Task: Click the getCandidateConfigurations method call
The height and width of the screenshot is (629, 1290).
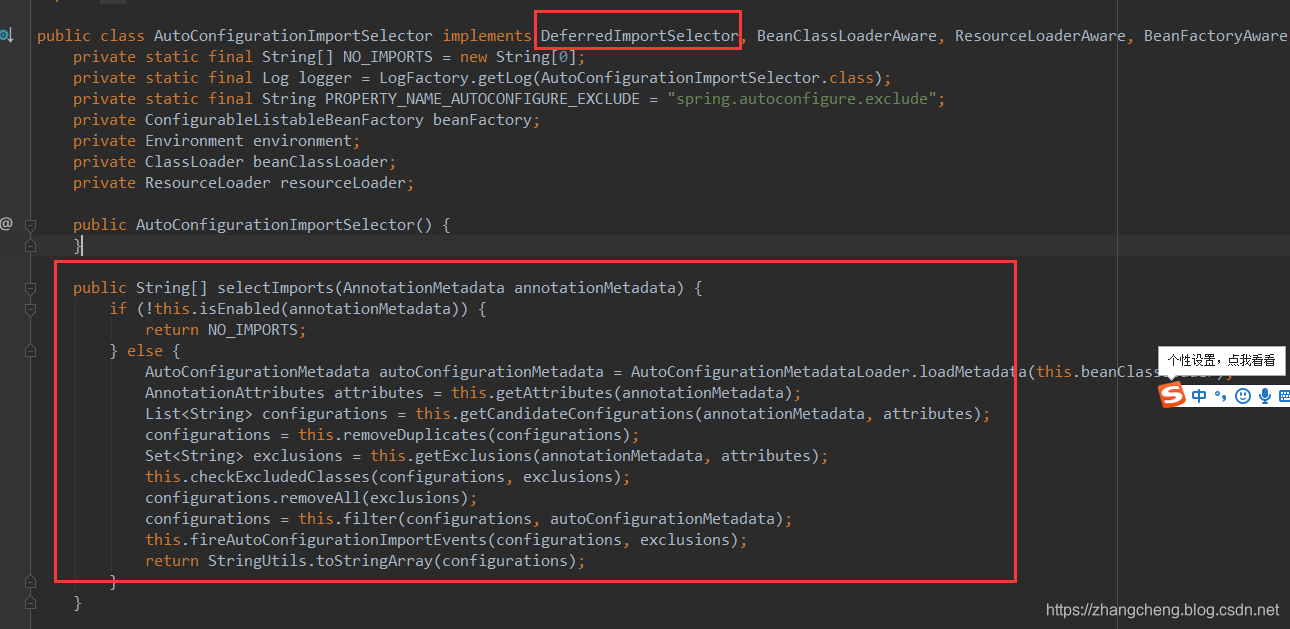Action: [x=577, y=413]
